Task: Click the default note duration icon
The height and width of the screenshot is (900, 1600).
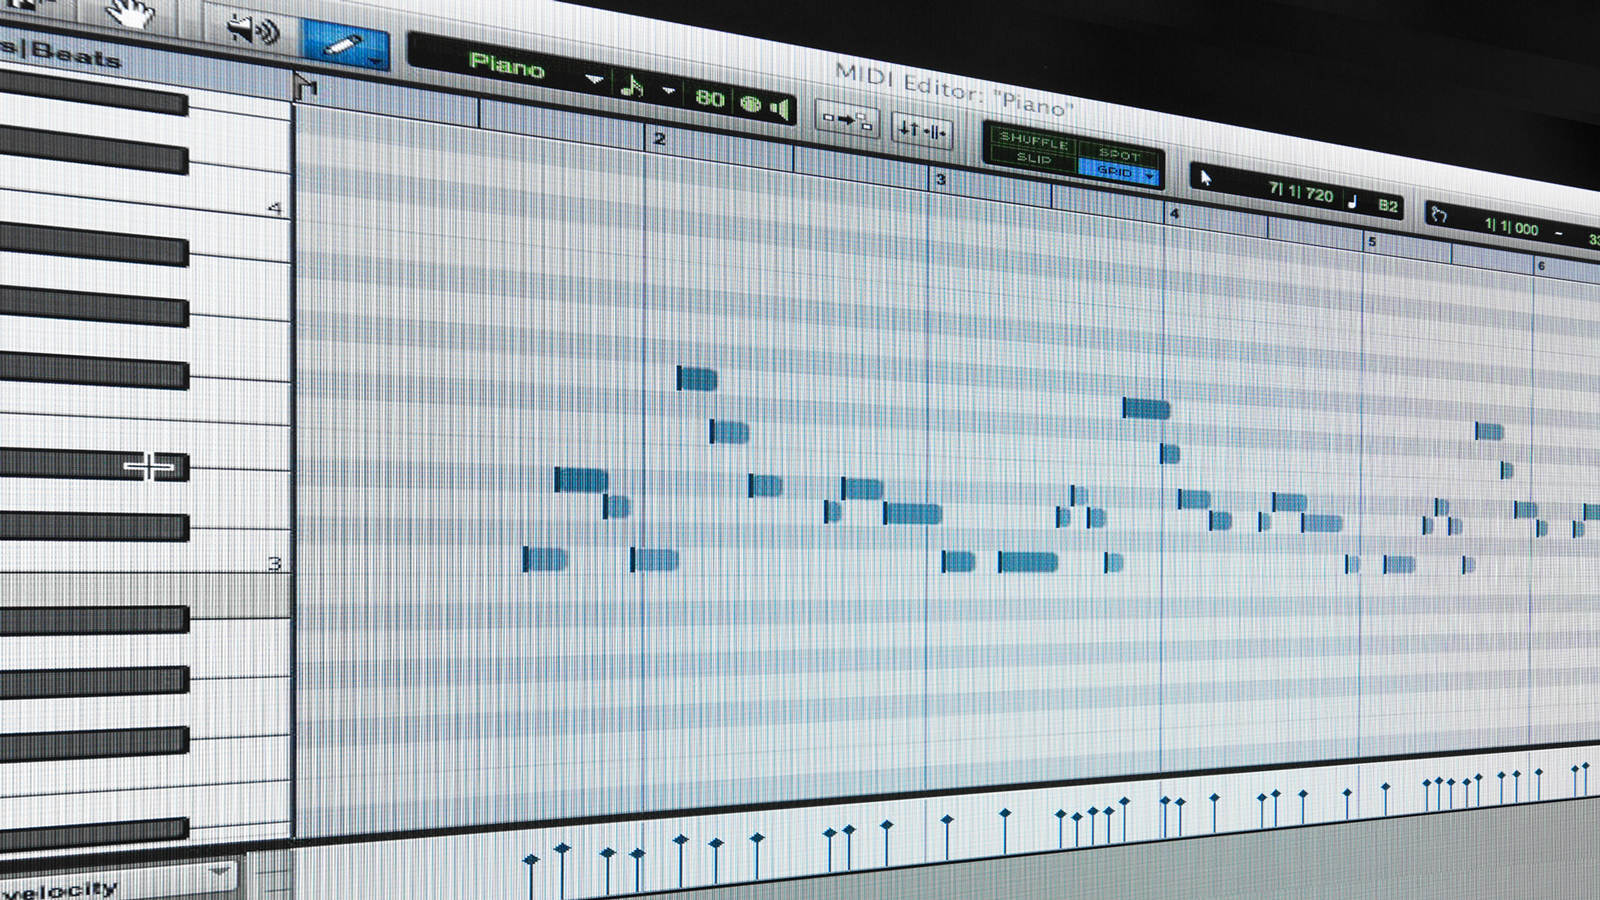Action: pyautogui.click(x=632, y=86)
